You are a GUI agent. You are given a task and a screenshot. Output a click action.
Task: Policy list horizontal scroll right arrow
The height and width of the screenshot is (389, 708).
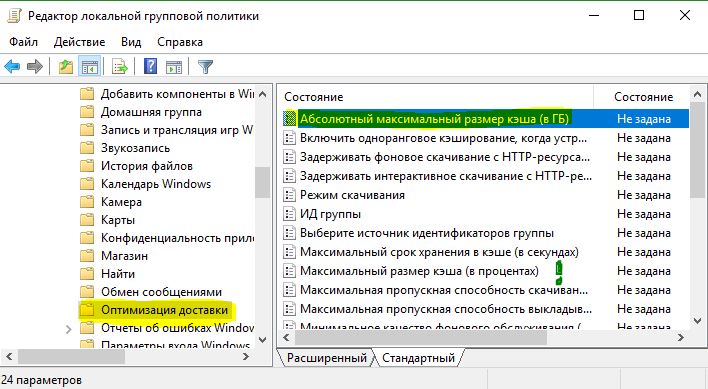(681, 338)
